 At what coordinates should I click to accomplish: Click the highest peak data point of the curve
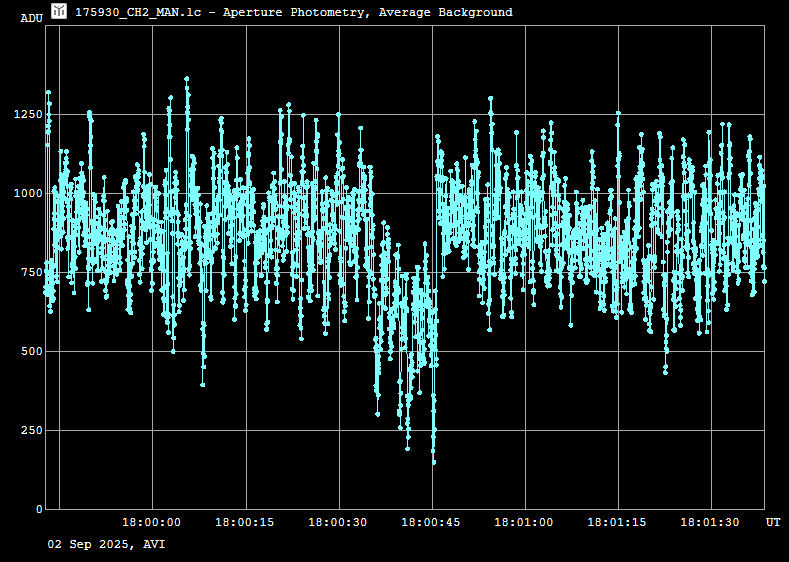186,78
